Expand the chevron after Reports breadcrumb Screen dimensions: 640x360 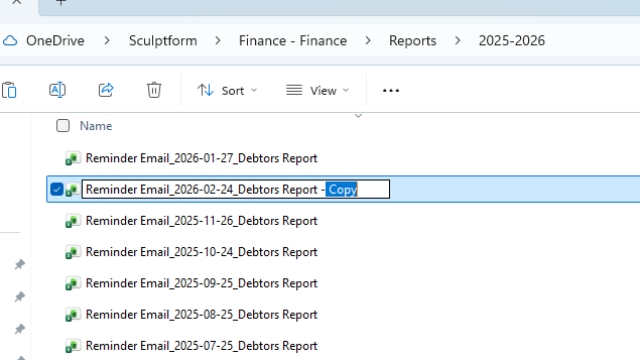point(458,40)
